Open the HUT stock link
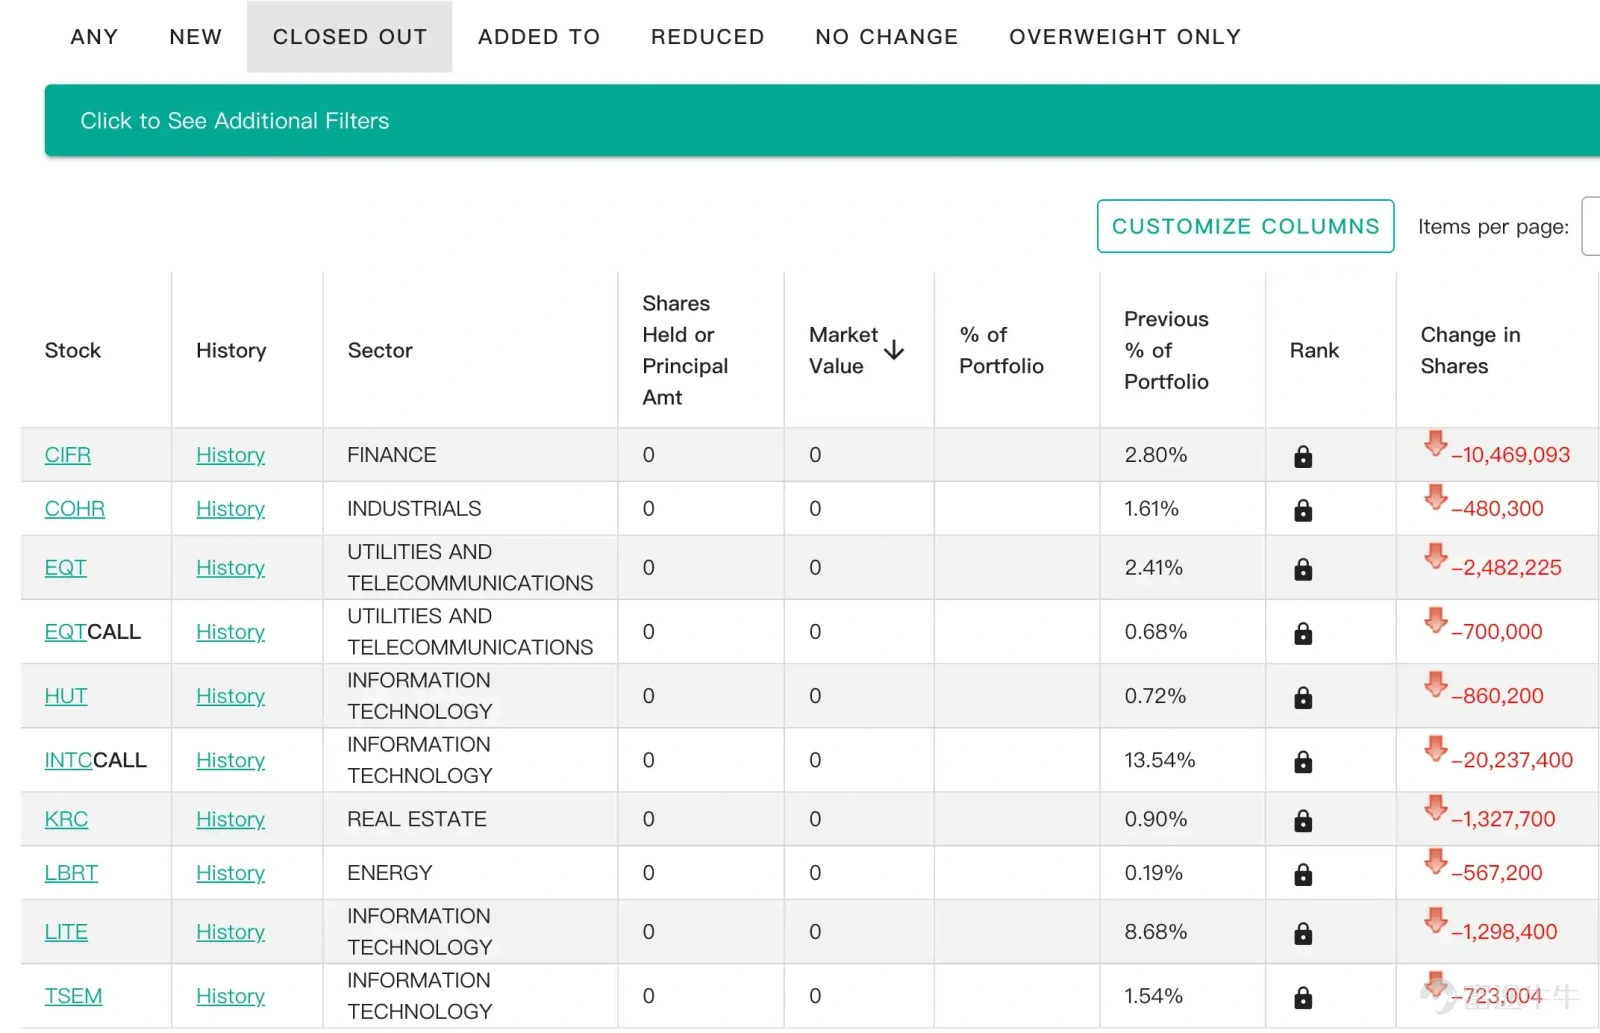1600x1033 pixels. (x=66, y=696)
